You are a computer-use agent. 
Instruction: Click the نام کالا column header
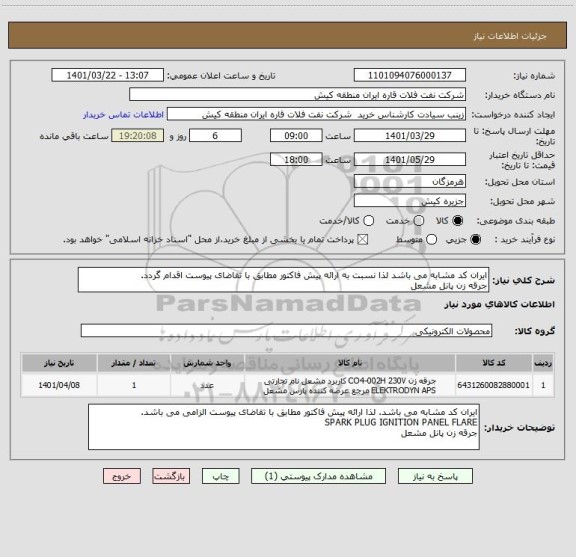[x=350, y=363]
